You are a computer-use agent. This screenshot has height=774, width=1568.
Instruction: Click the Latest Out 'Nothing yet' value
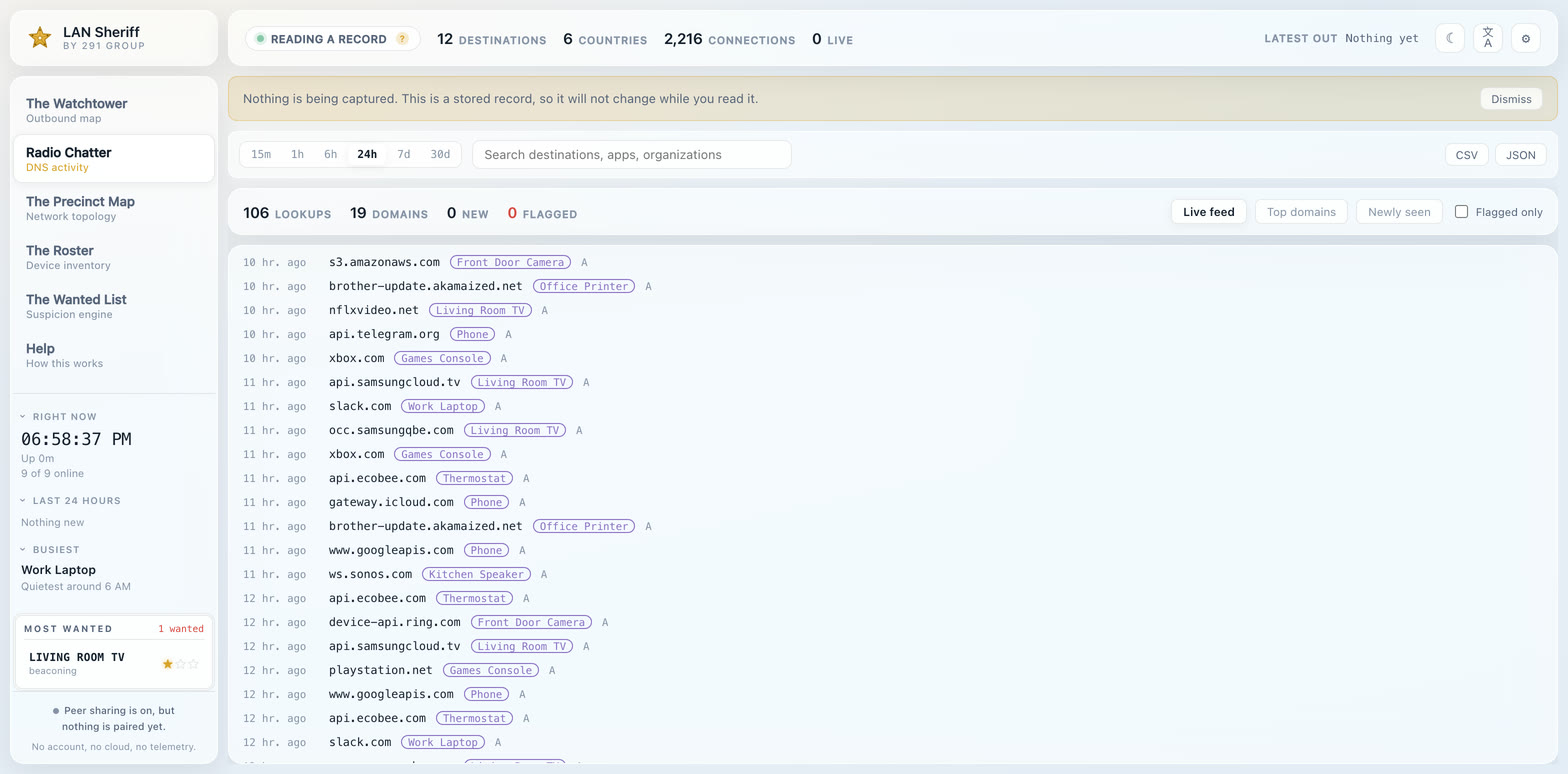[1382, 38]
